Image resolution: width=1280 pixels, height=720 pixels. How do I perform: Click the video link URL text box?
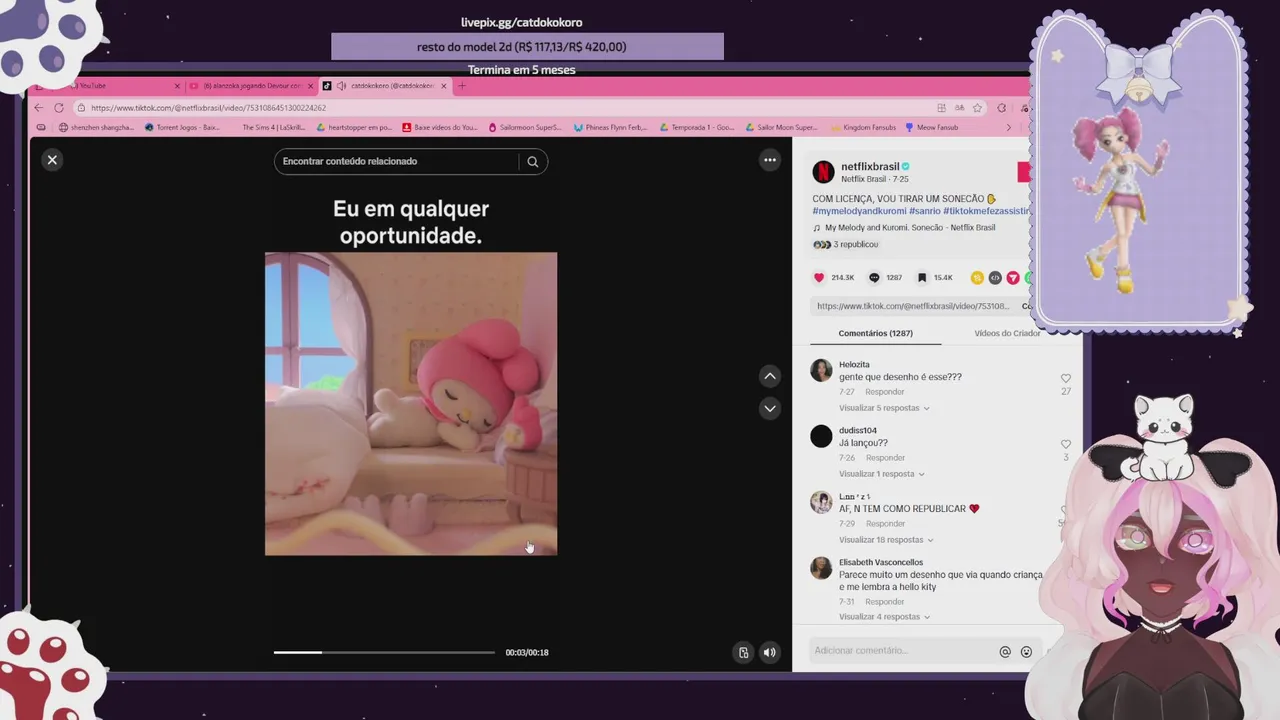[x=911, y=306]
